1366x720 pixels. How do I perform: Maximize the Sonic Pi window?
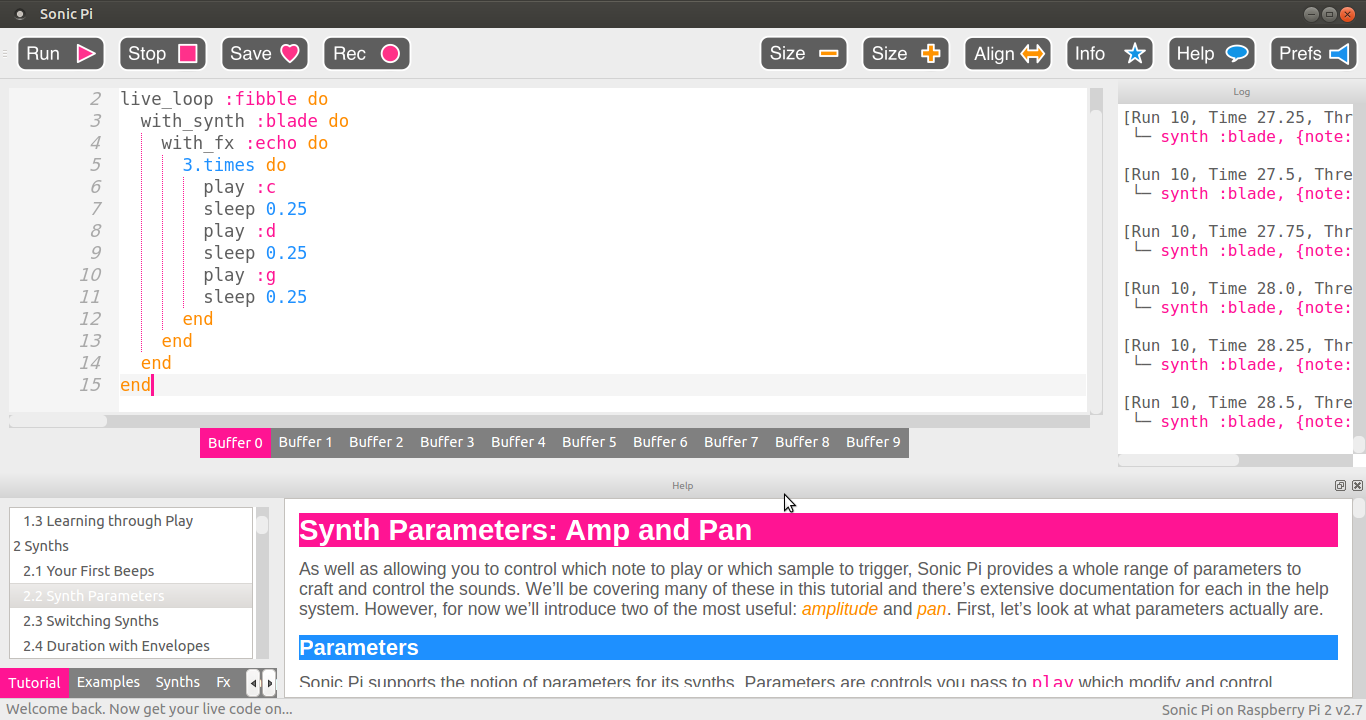[1329, 14]
